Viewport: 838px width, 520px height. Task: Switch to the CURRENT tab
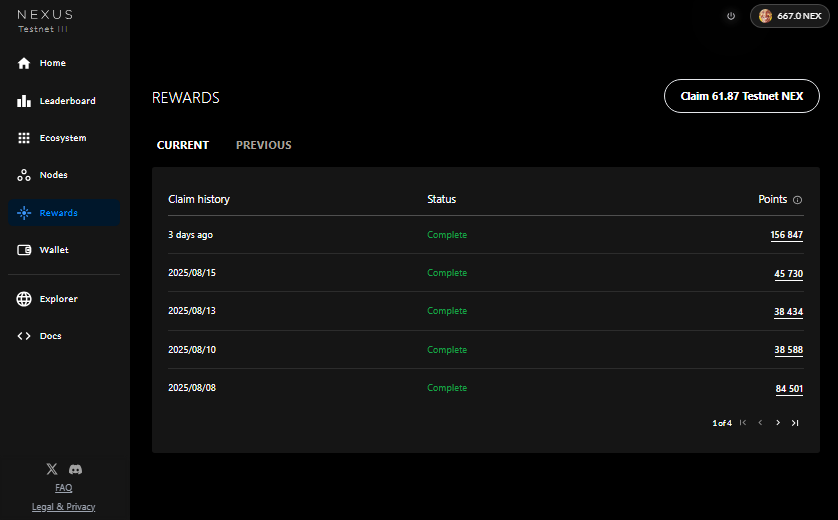pyautogui.click(x=183, y=145)
